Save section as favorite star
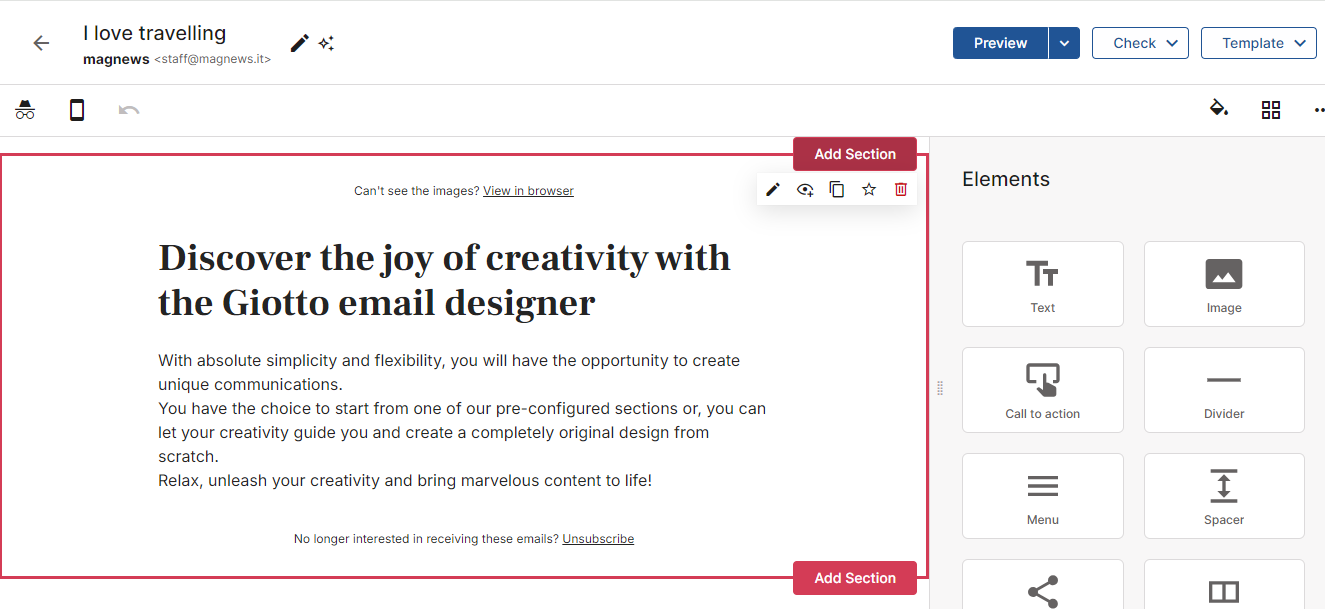The height and width of the screenshot is (609, 1325). click(869, 189)
